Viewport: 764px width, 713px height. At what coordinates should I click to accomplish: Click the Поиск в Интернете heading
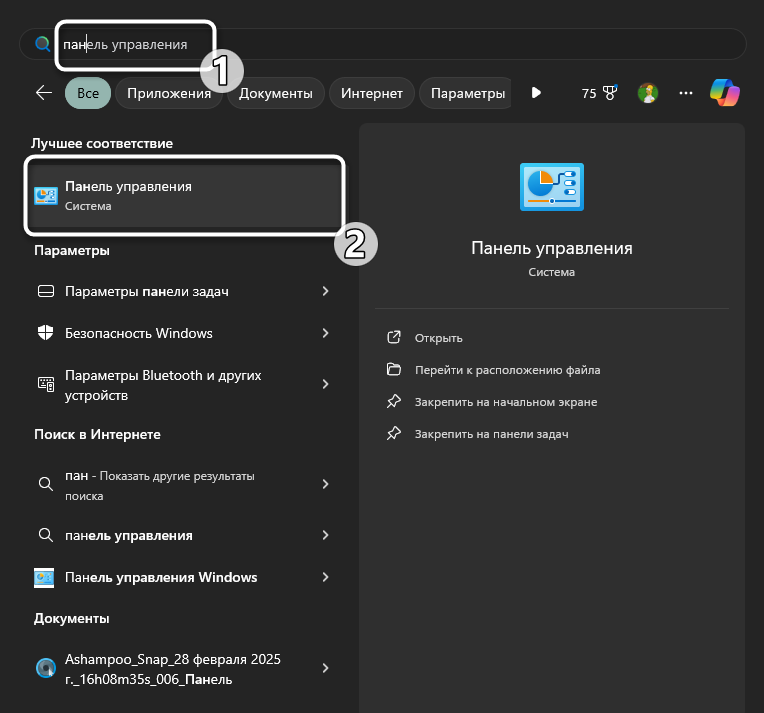click(x=97, y=434)
